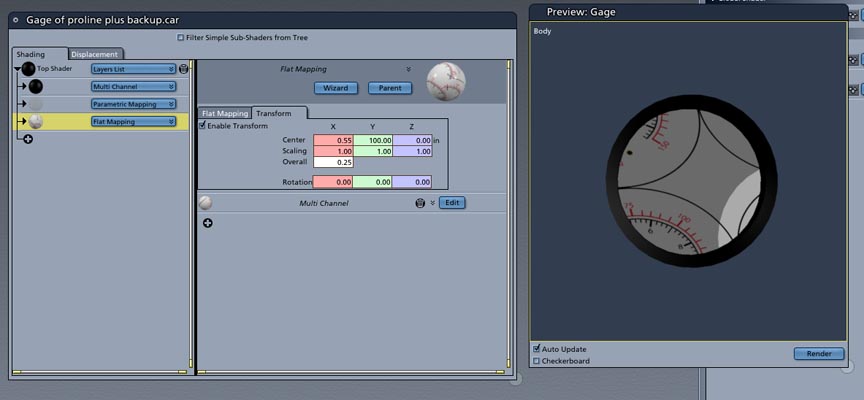
Task: Disable the Enable Transform checkbox
Action: pos(203,126)
